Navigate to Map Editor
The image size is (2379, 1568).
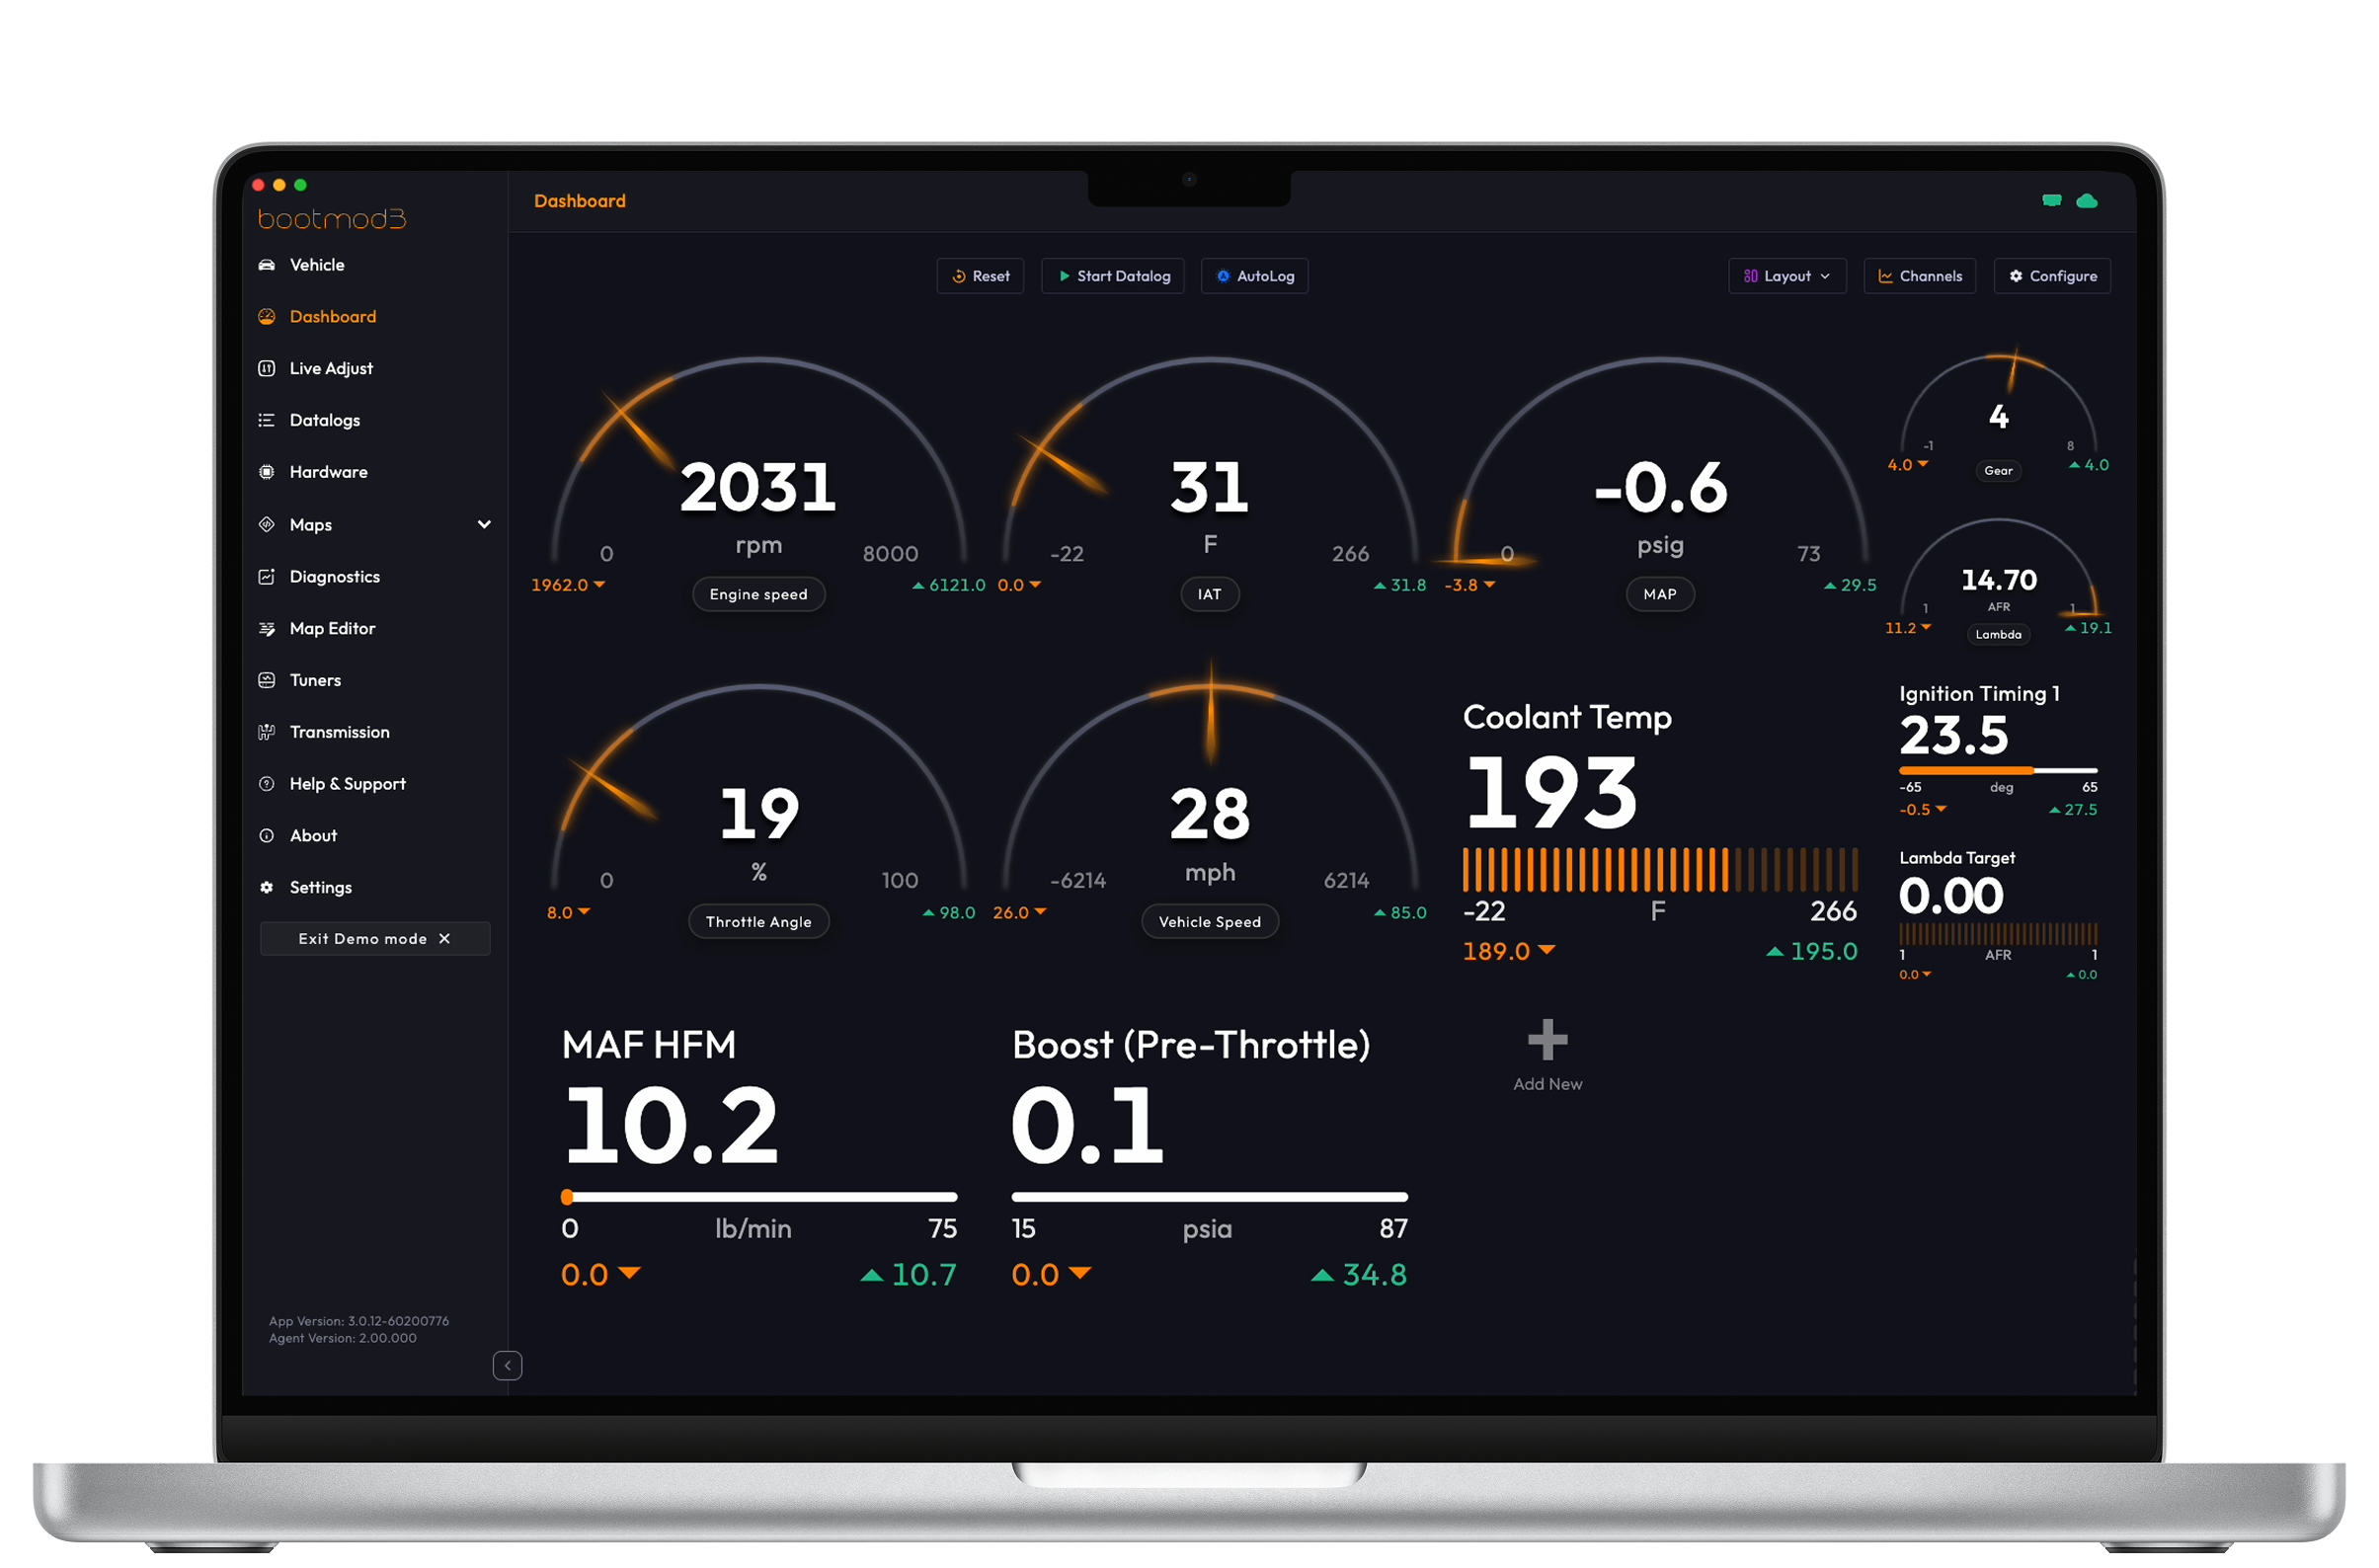pyautogui.click(x=333, y=629)
